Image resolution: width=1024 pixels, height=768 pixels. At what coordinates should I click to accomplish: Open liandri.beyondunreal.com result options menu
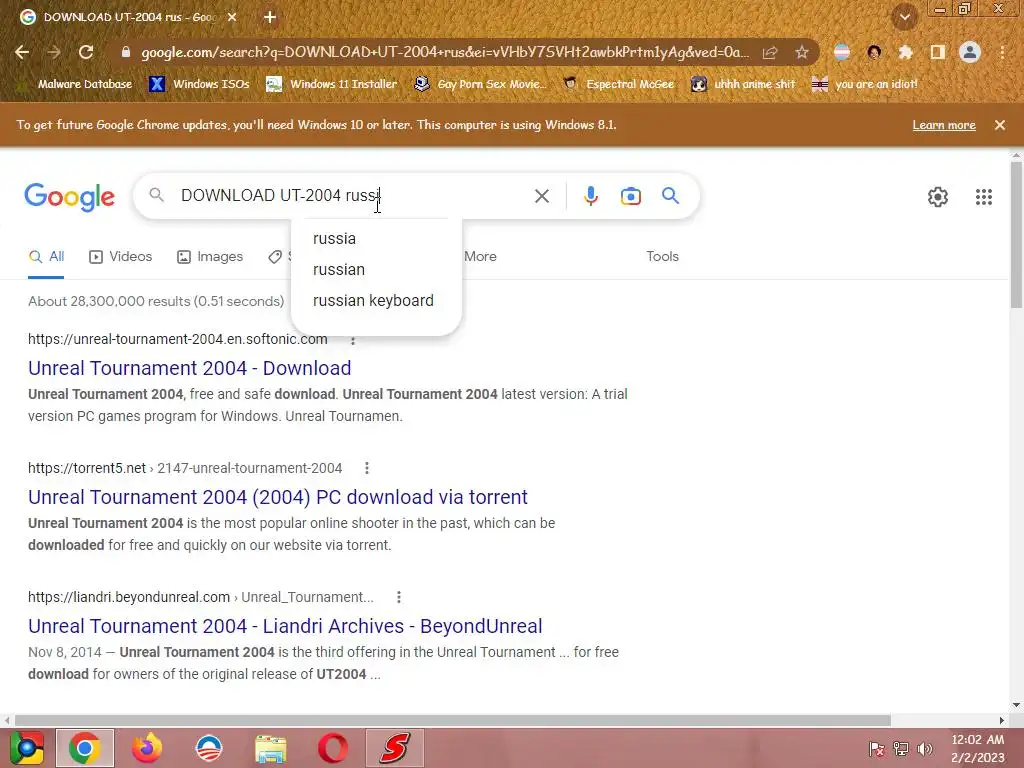tap(399, 597)
